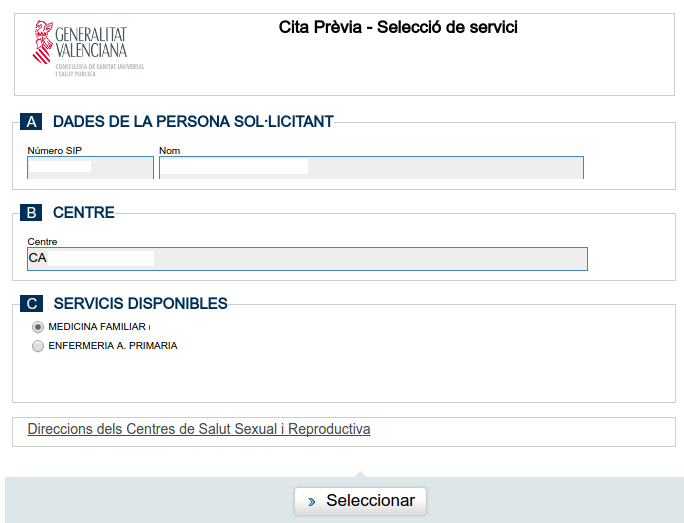This screenshot has width=684, height=523.
Task: Click the Nom input field
Action: click(371, 167)
